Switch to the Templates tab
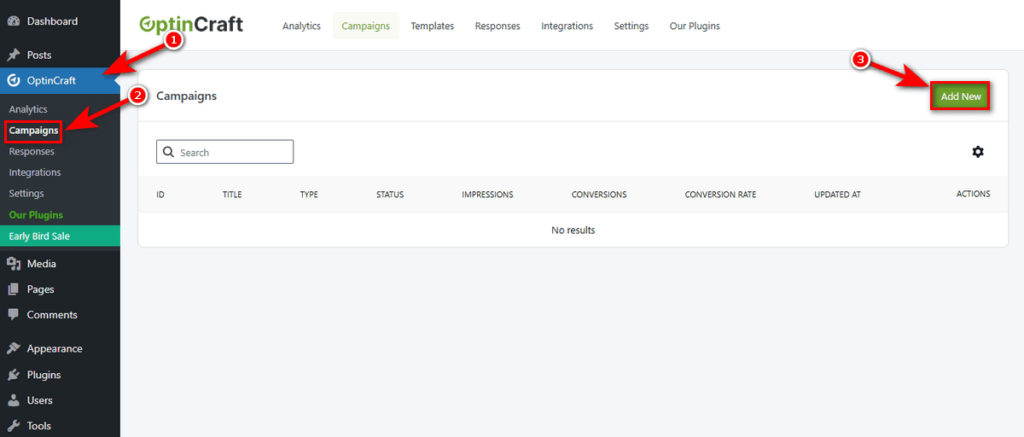Image resolution: width=1024 pixels, height=437 pixels. coord(432,26)
